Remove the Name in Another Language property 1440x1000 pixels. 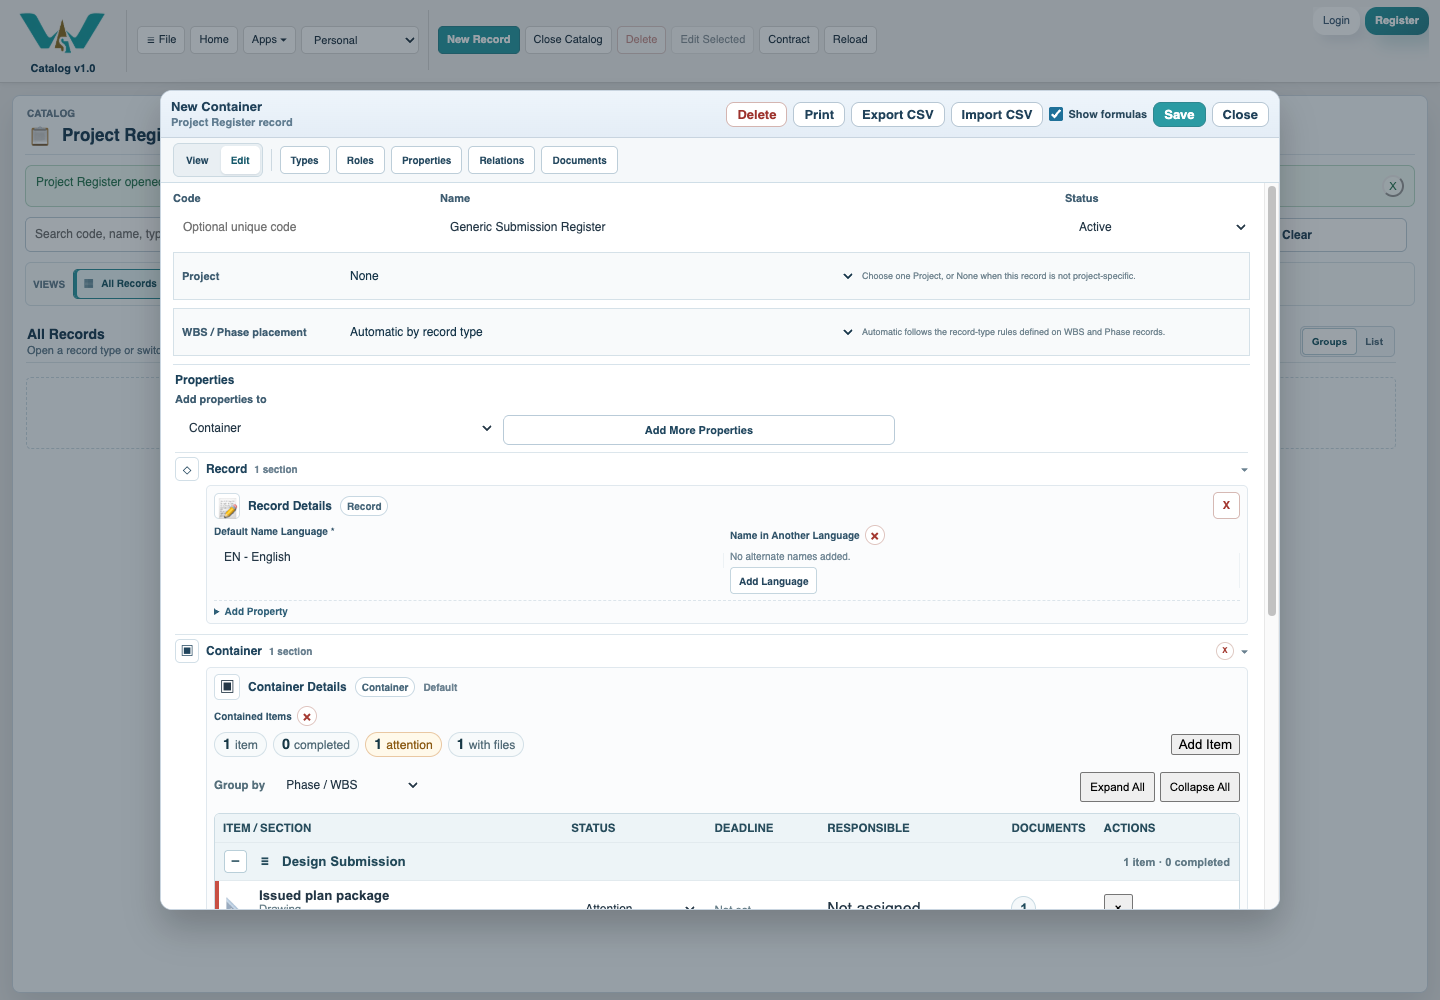[x=875, y=536]
